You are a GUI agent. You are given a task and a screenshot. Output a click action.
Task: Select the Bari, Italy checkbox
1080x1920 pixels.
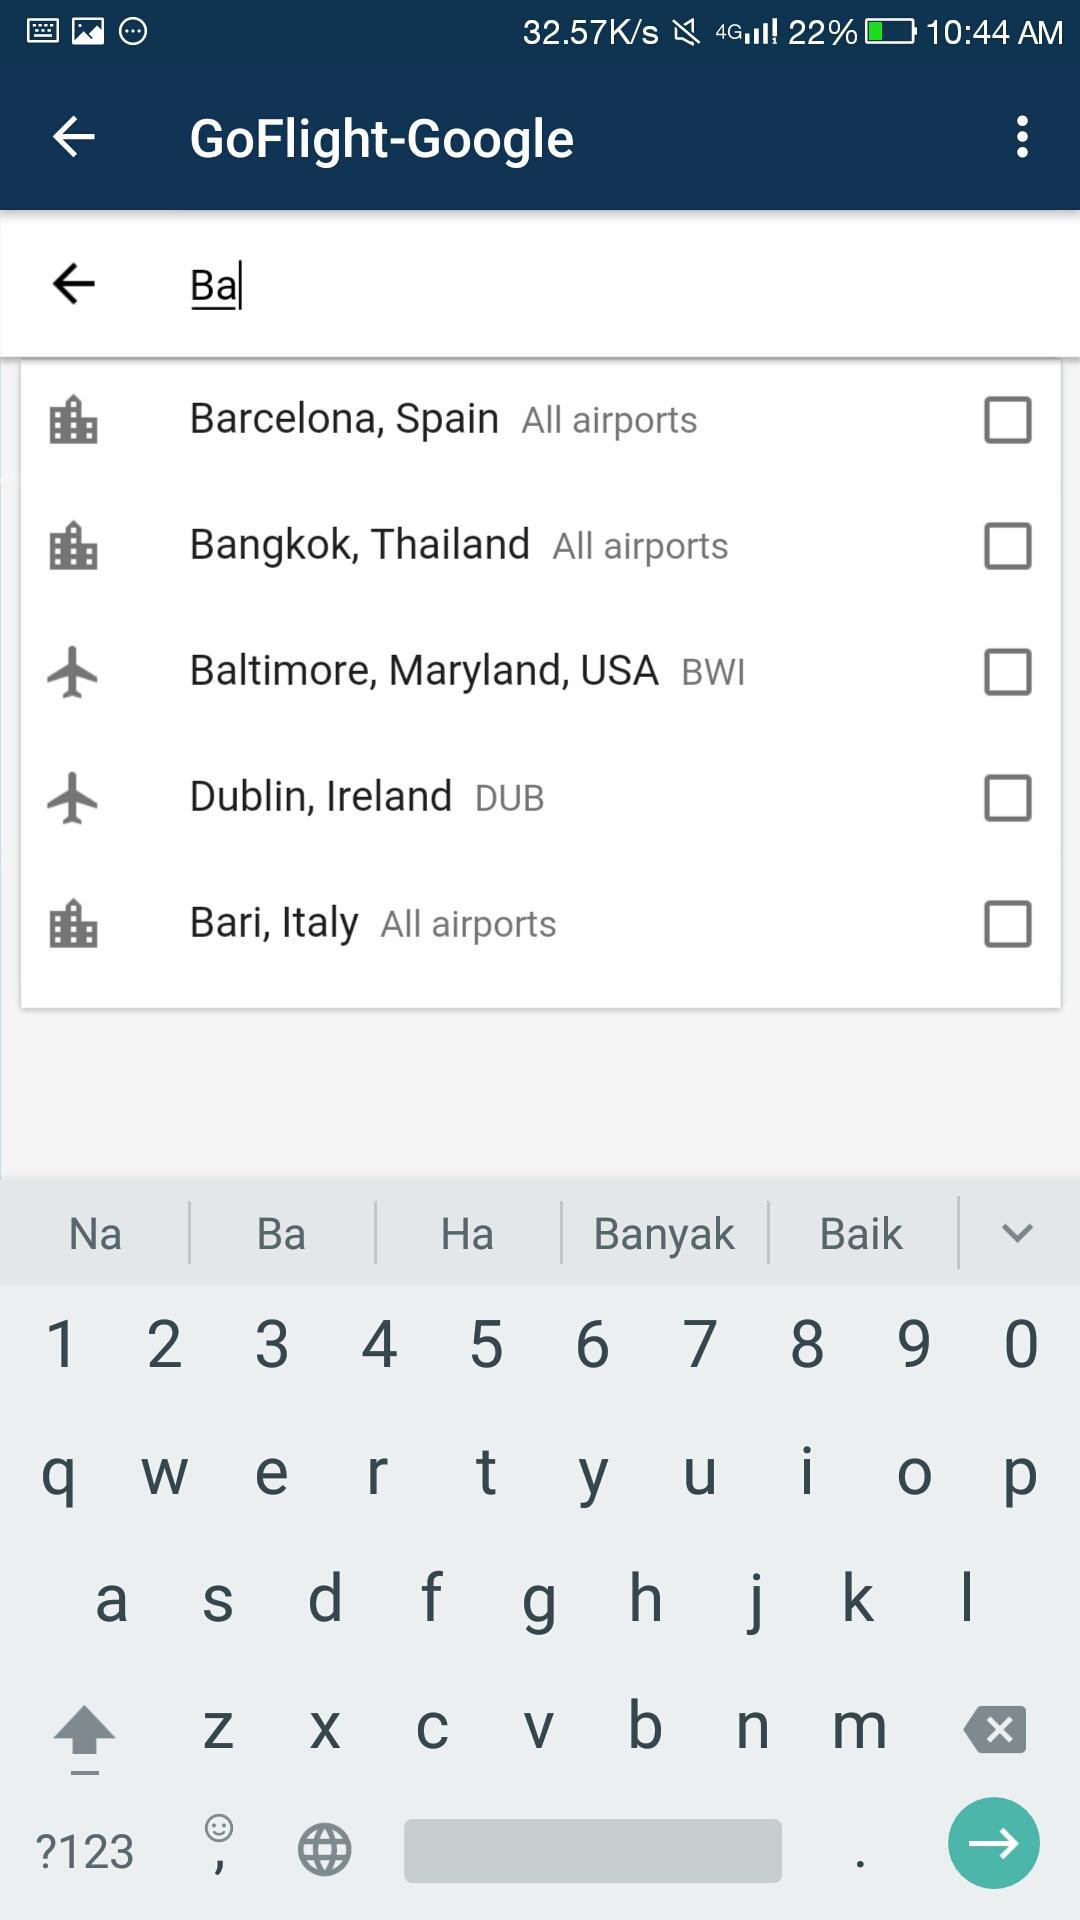[1008, 924]
